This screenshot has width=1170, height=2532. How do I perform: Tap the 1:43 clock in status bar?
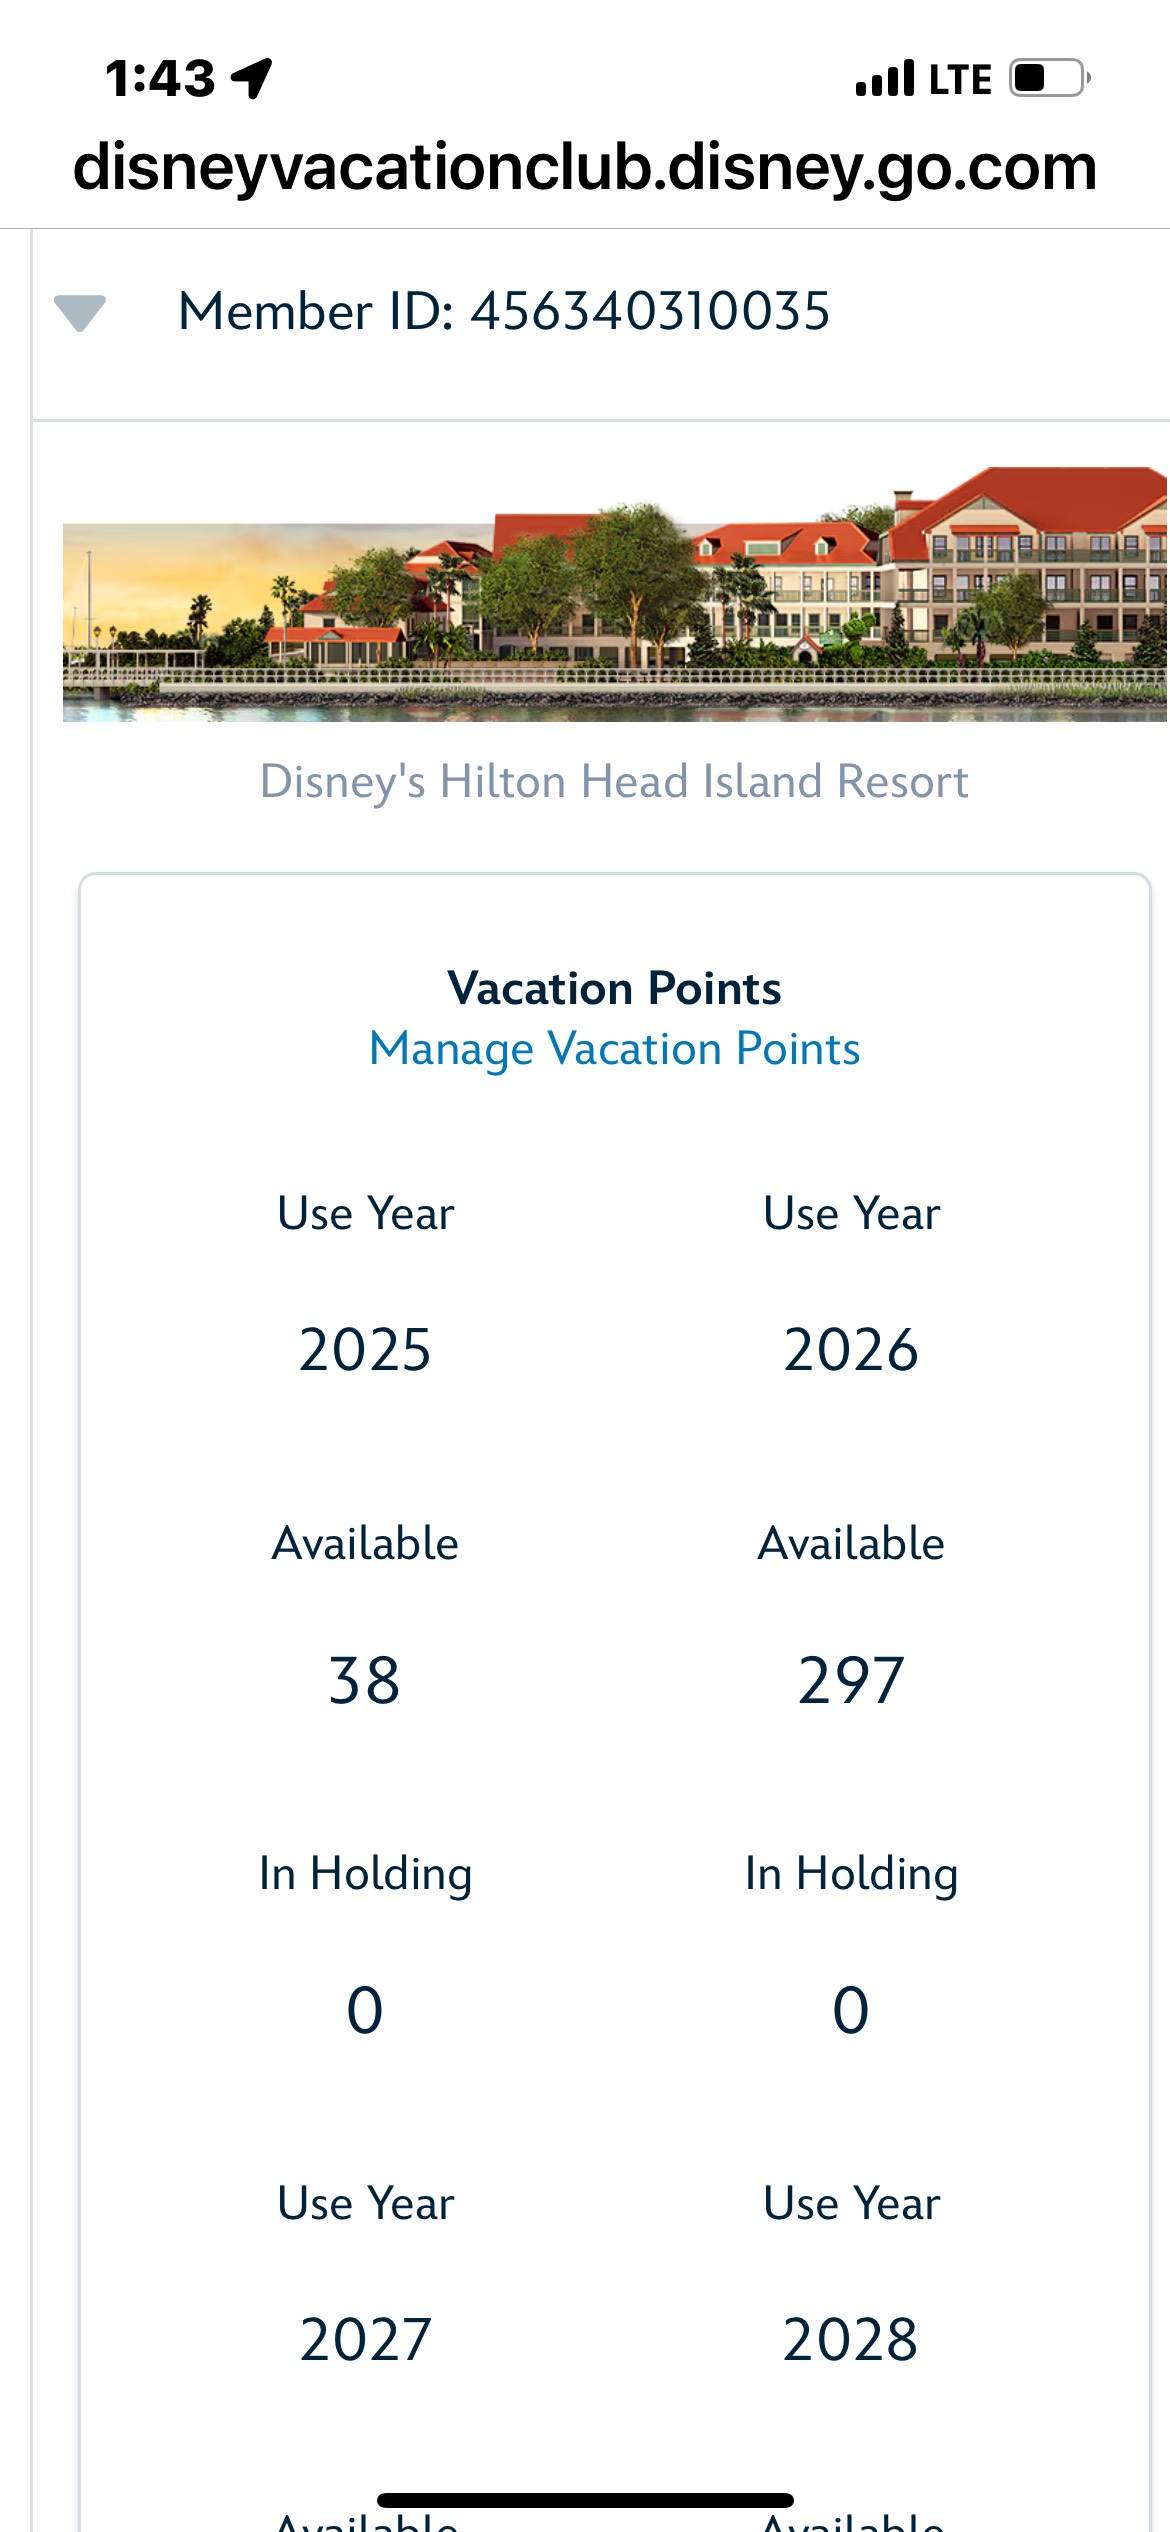pyautogui.click(x=160, y=78)
